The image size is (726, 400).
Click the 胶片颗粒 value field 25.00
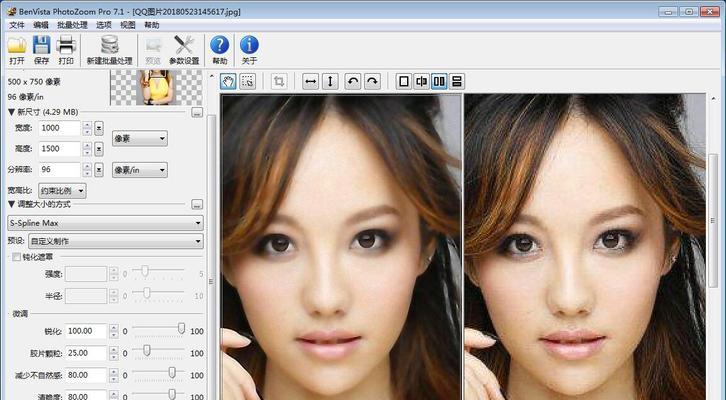[86, 353]
